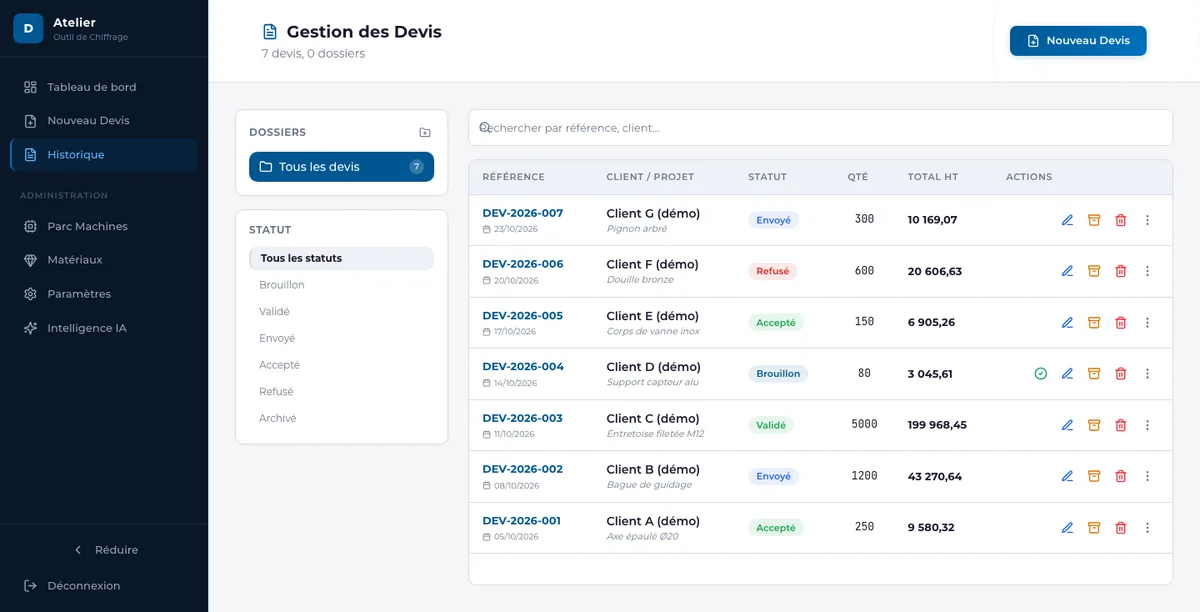Click the Refusé status badge
1200x612 pixels.
[x=773, y=271]
